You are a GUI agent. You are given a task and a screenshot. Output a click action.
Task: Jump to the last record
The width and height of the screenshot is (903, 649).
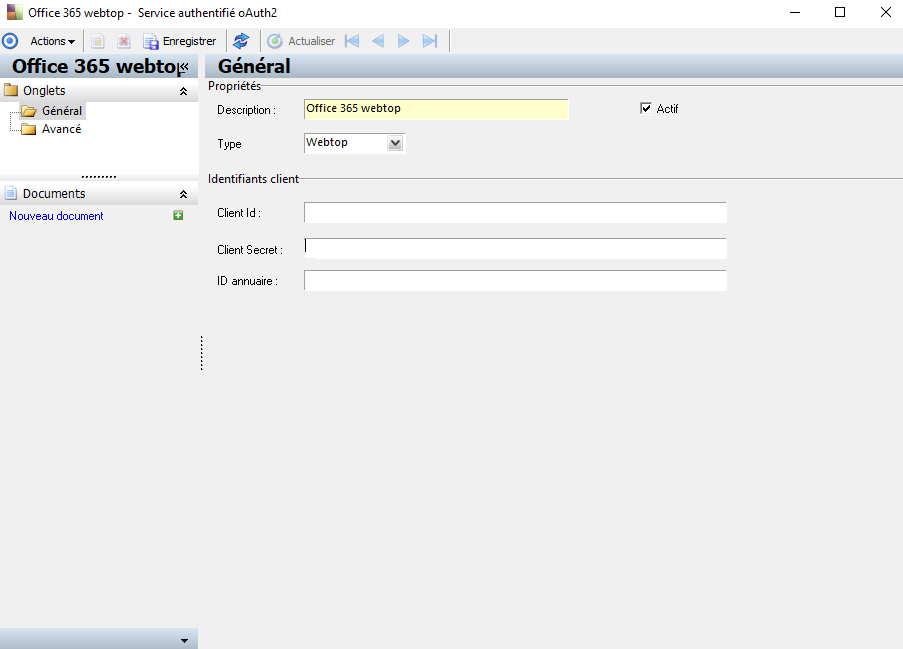(x=430, y=41)
